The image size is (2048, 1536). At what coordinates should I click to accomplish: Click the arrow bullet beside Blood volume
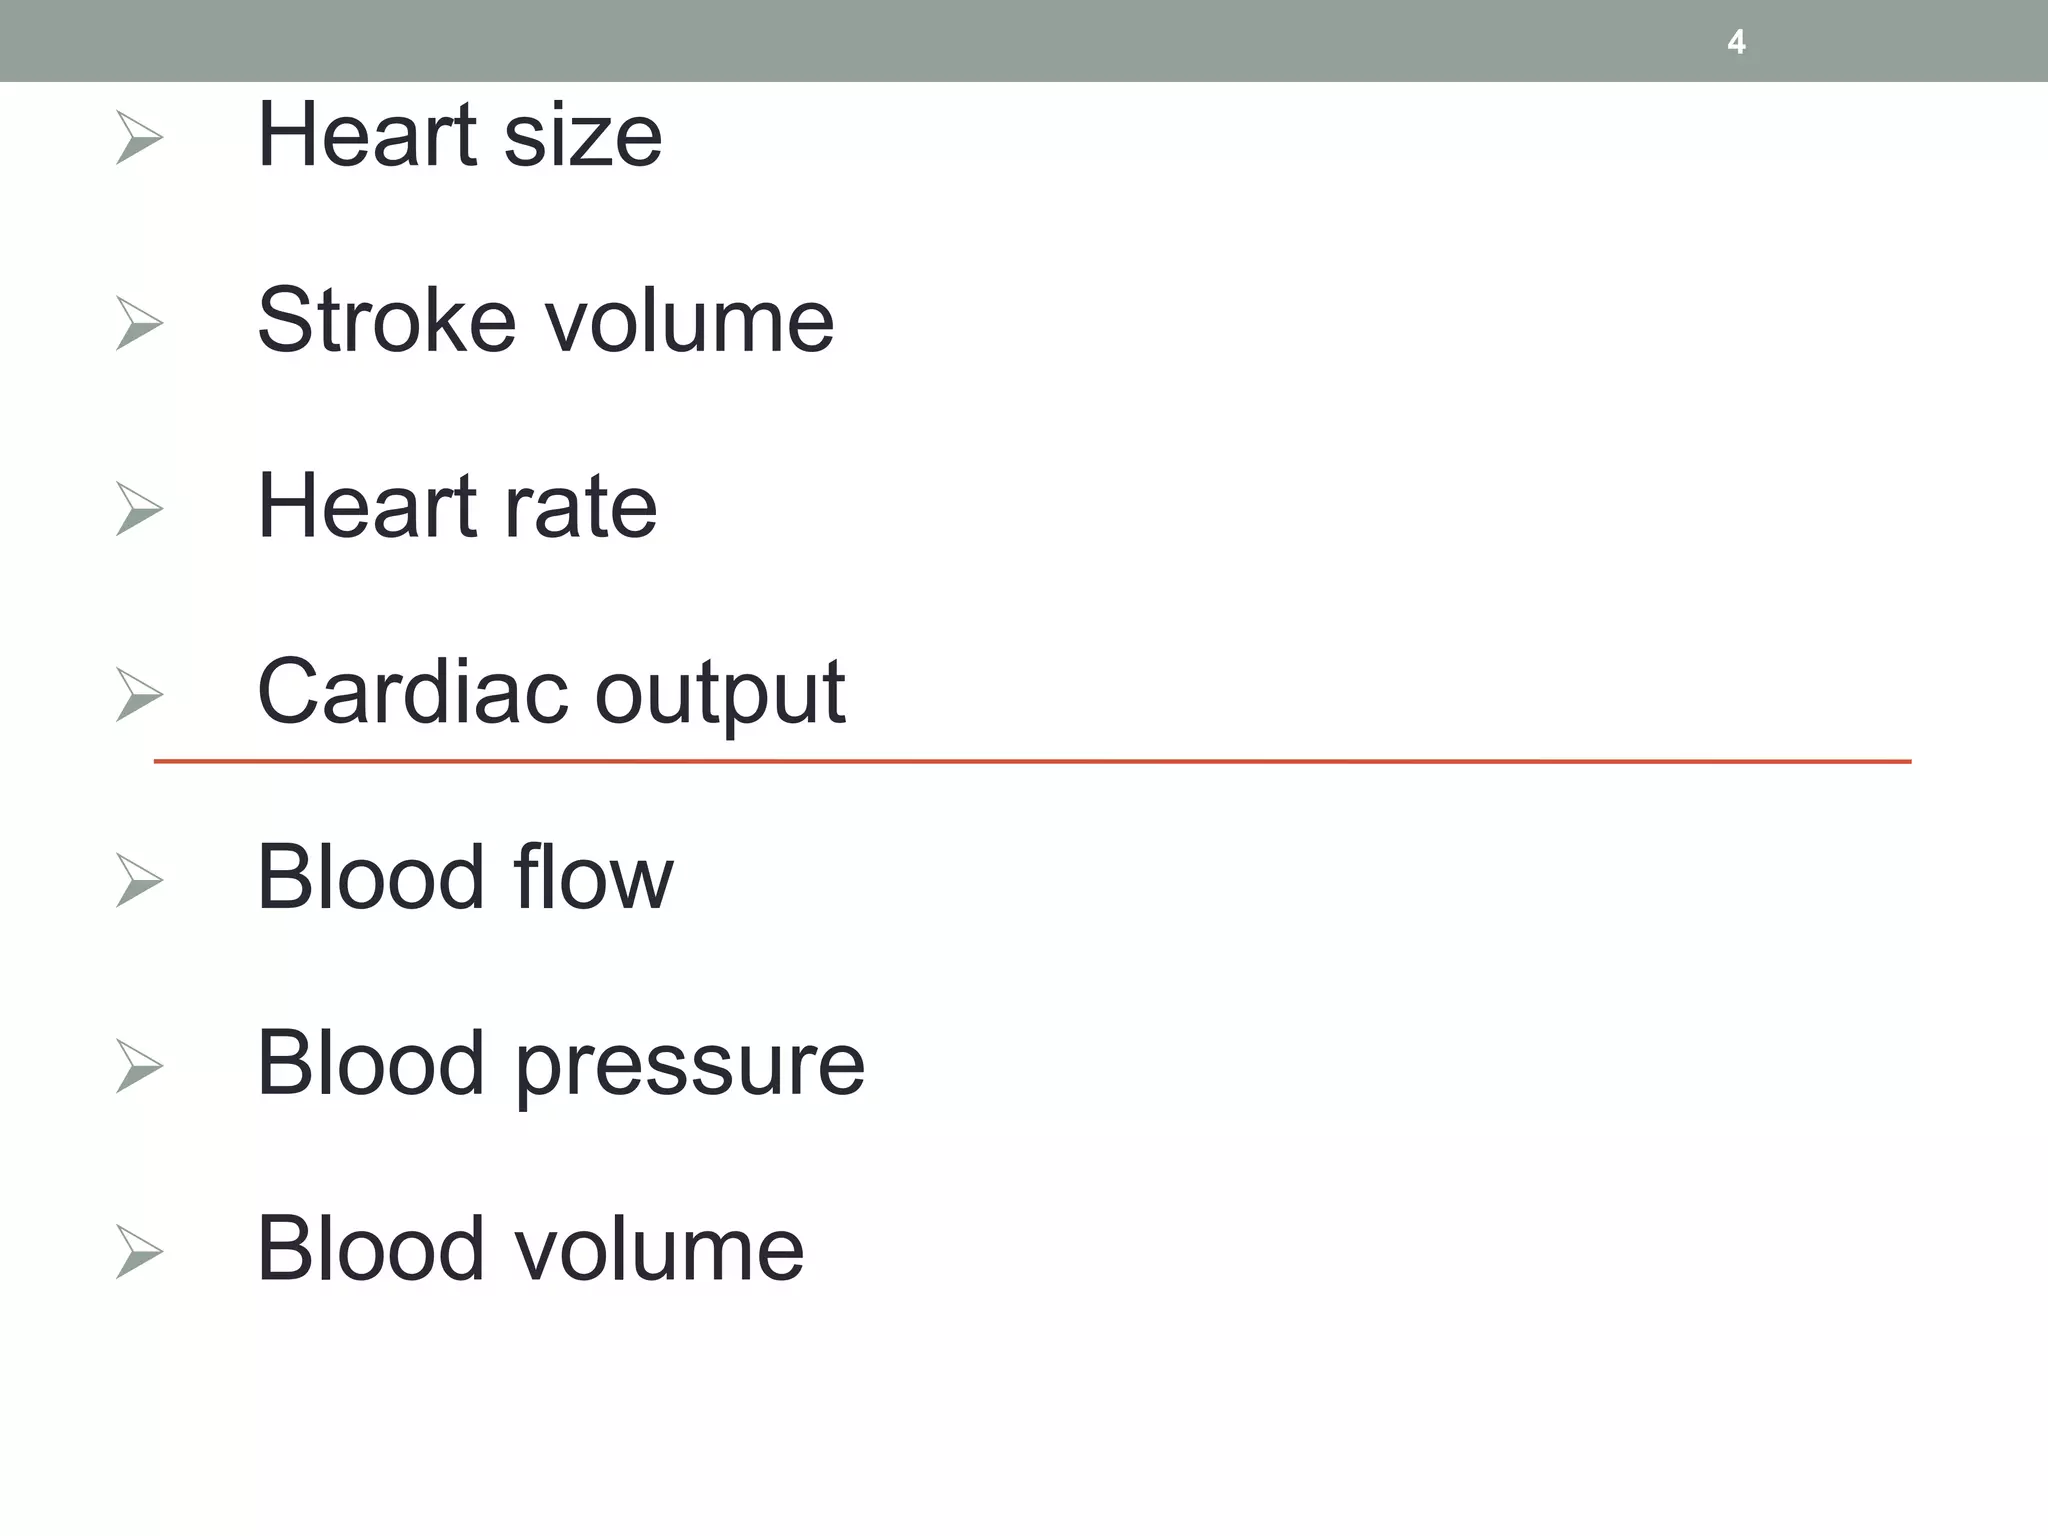click(x=139, y=1252)
